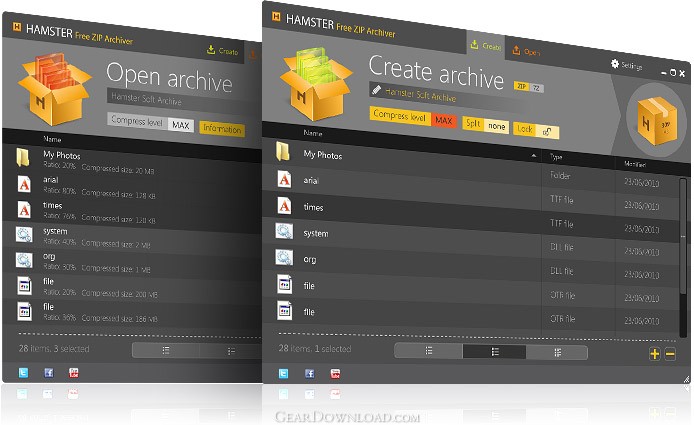Switch to the Create tab in the Create archive window
The height and width of the screenshot is (425, 694).
(x=486, y=45)
